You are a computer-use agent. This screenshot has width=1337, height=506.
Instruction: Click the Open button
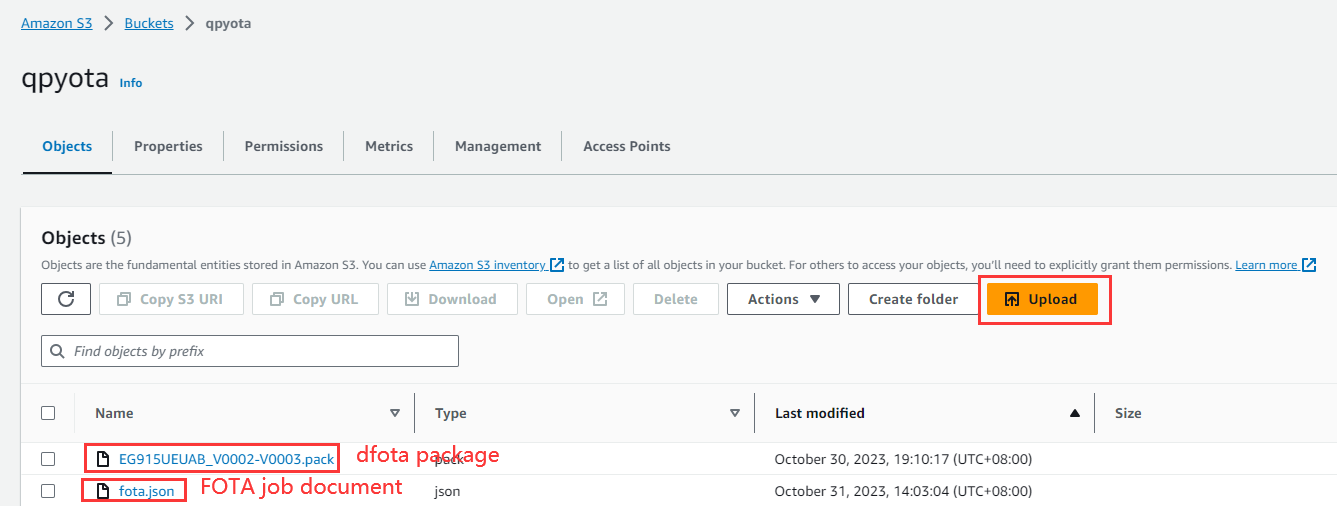[x=576, y=299]
